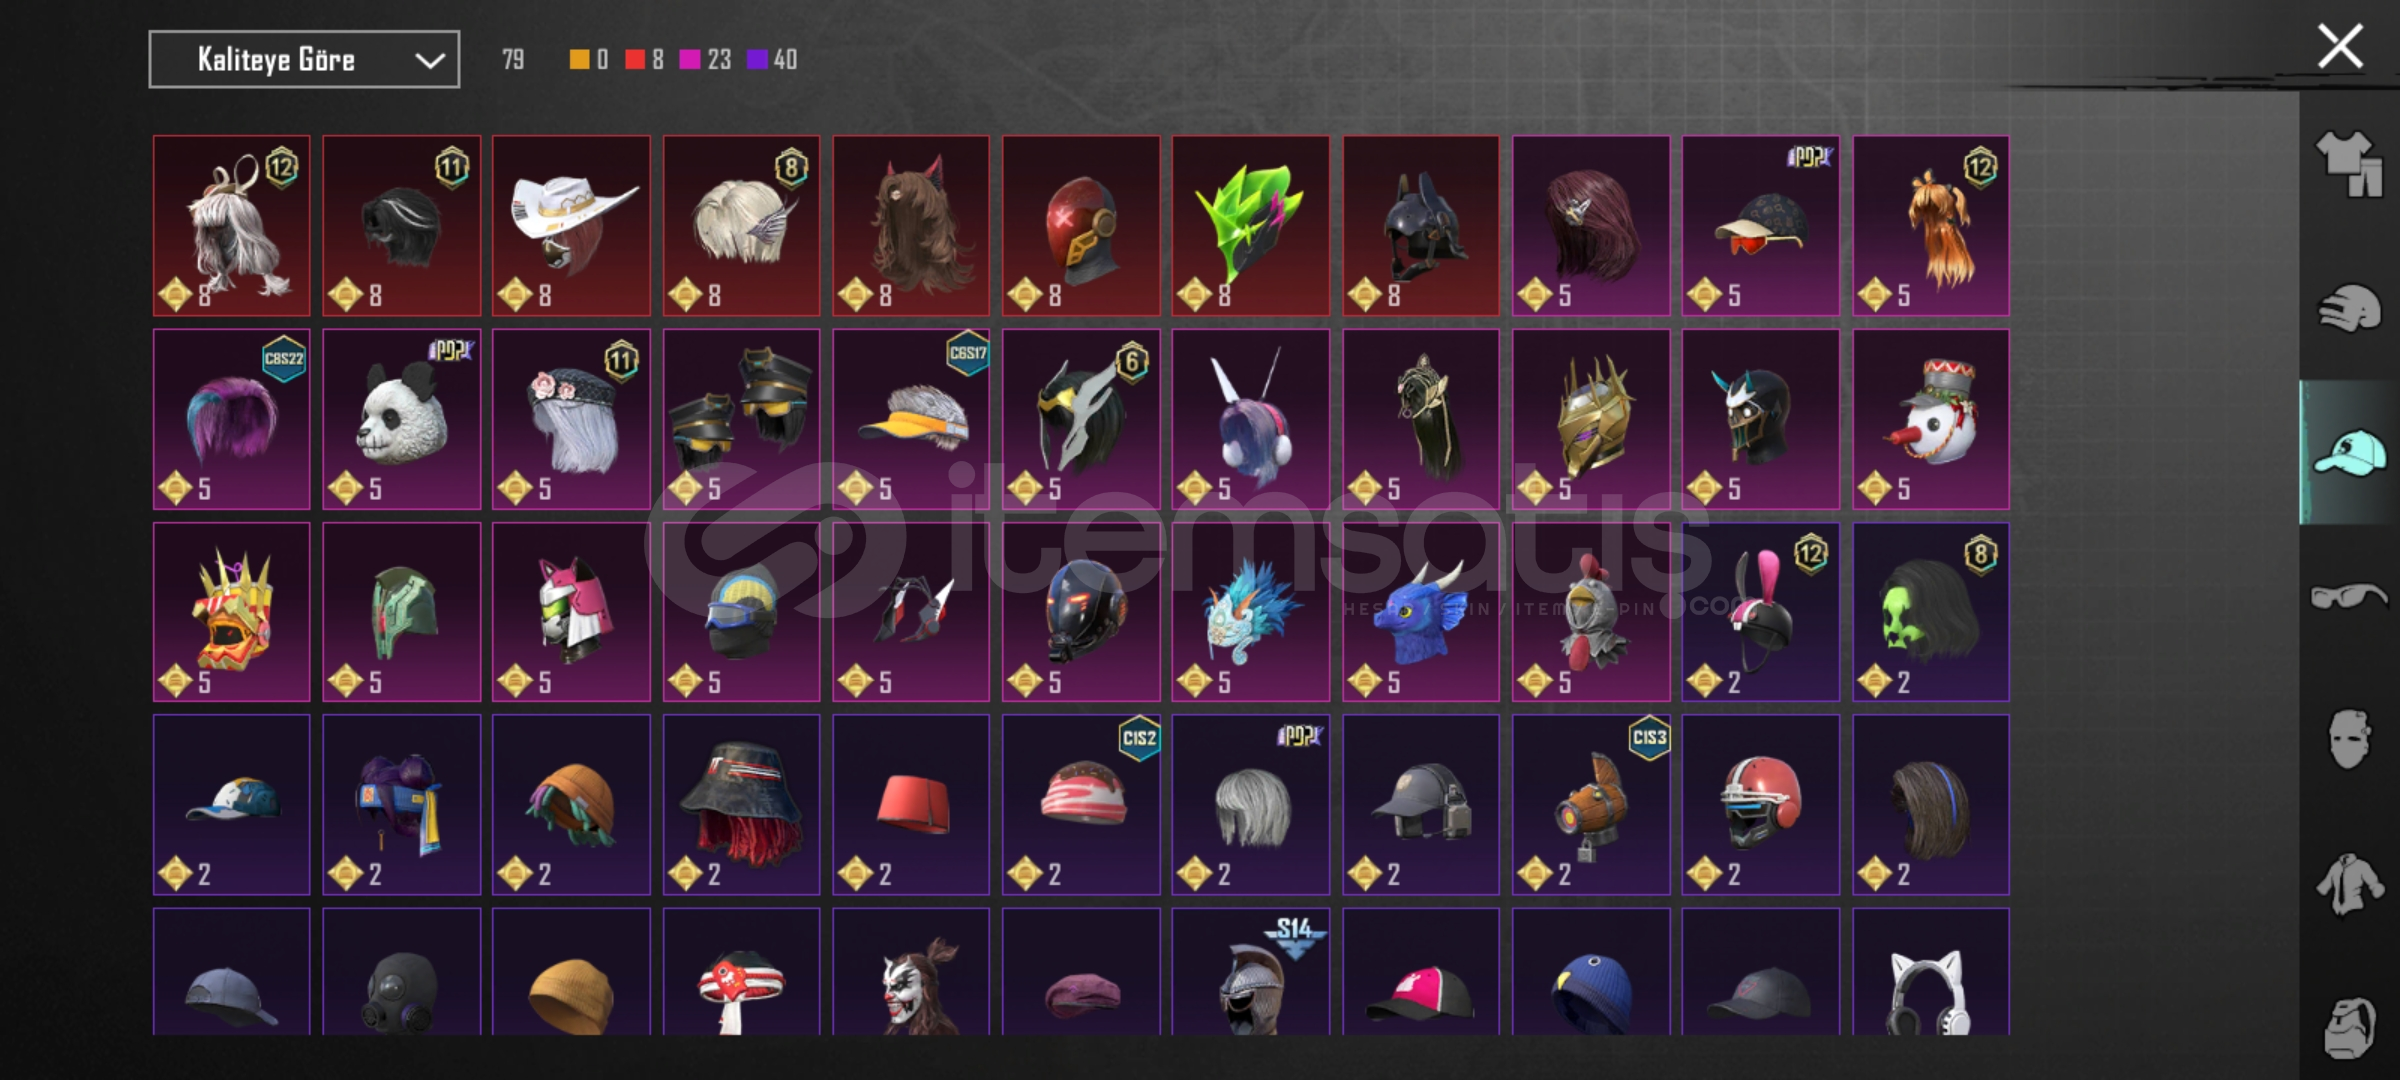Filter by the red quality swatch
This screenshot has width=2400, height=1080.
tap(635, 60)
